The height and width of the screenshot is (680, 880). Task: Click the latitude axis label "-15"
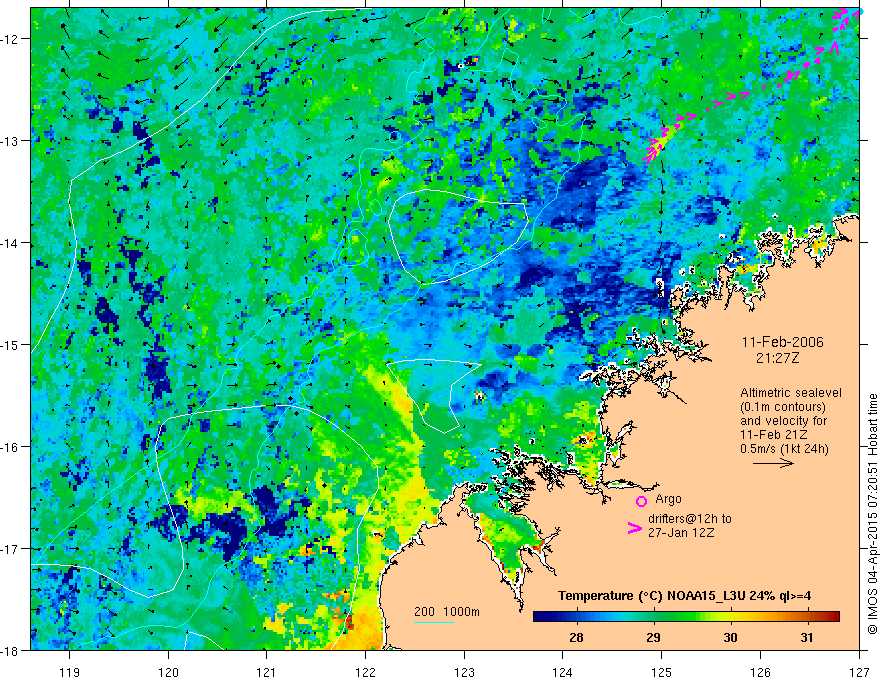10,345
